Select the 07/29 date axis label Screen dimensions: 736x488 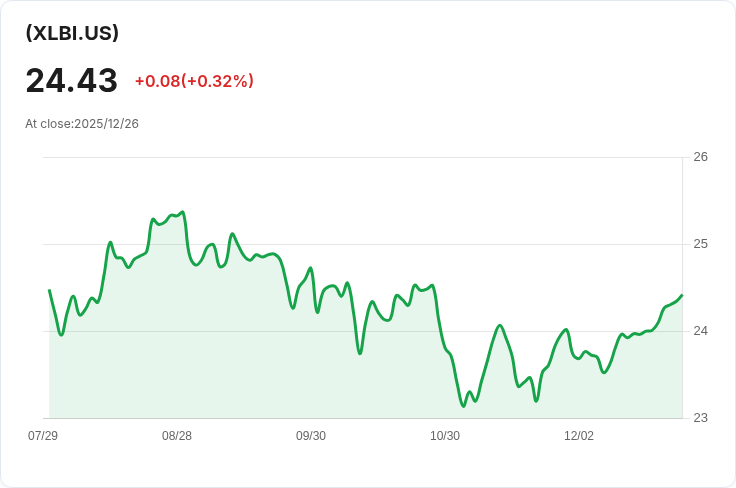pyautogui.click(x=43, y=436)
